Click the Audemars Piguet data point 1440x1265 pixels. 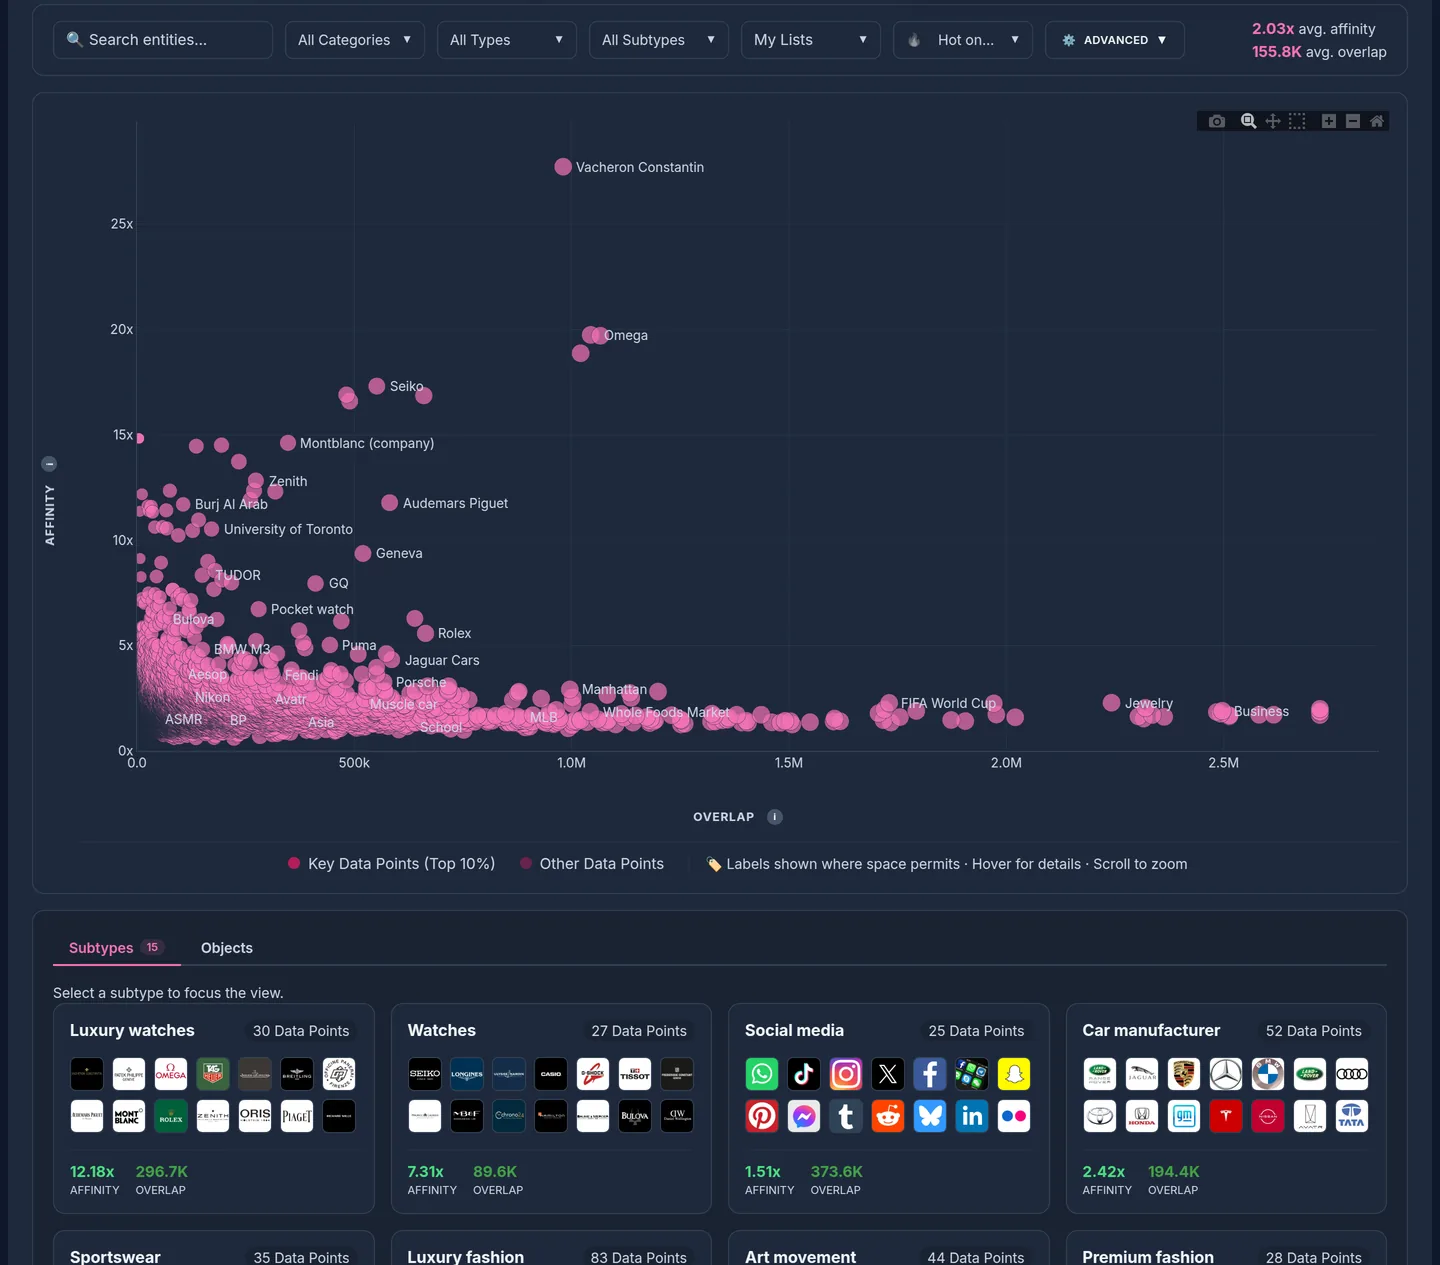(x=390, y=503)
